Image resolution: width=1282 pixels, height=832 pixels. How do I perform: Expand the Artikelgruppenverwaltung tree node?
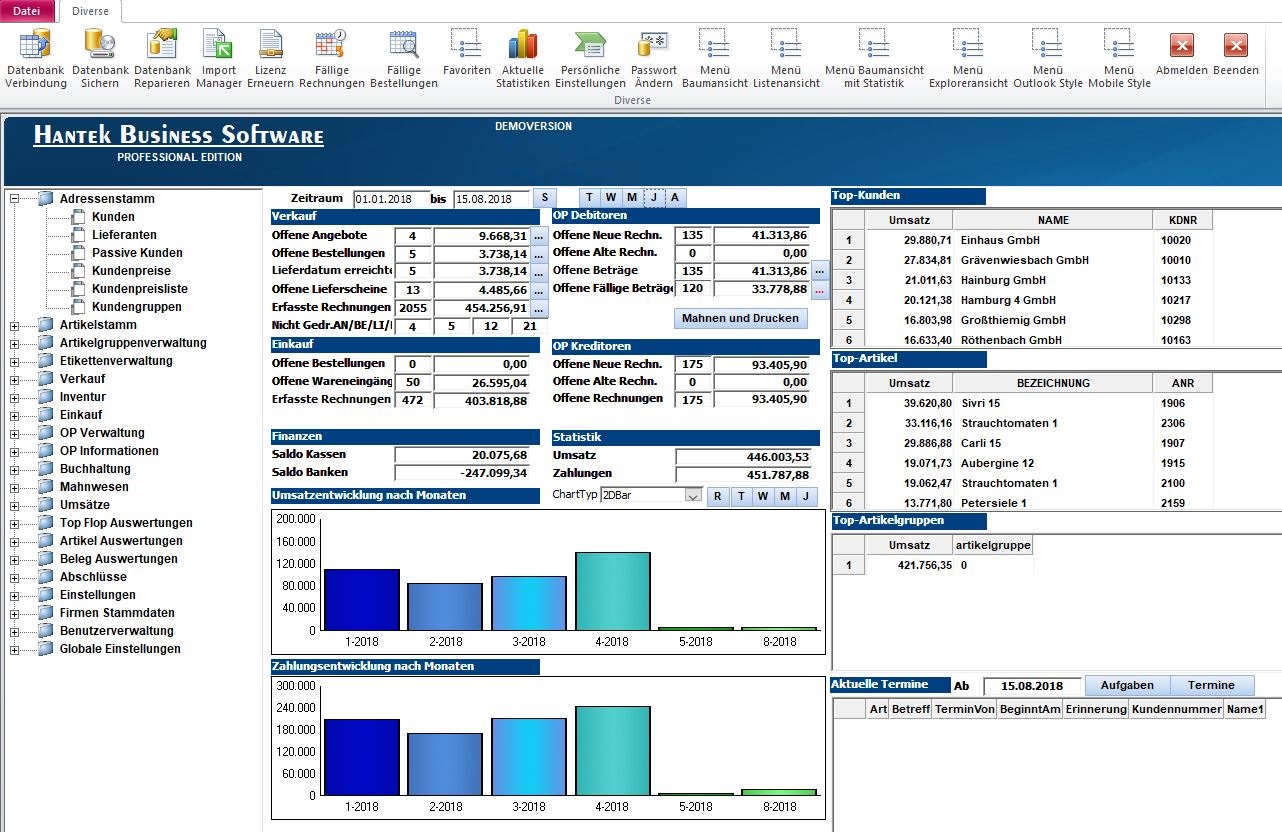(x=14, y=343)
